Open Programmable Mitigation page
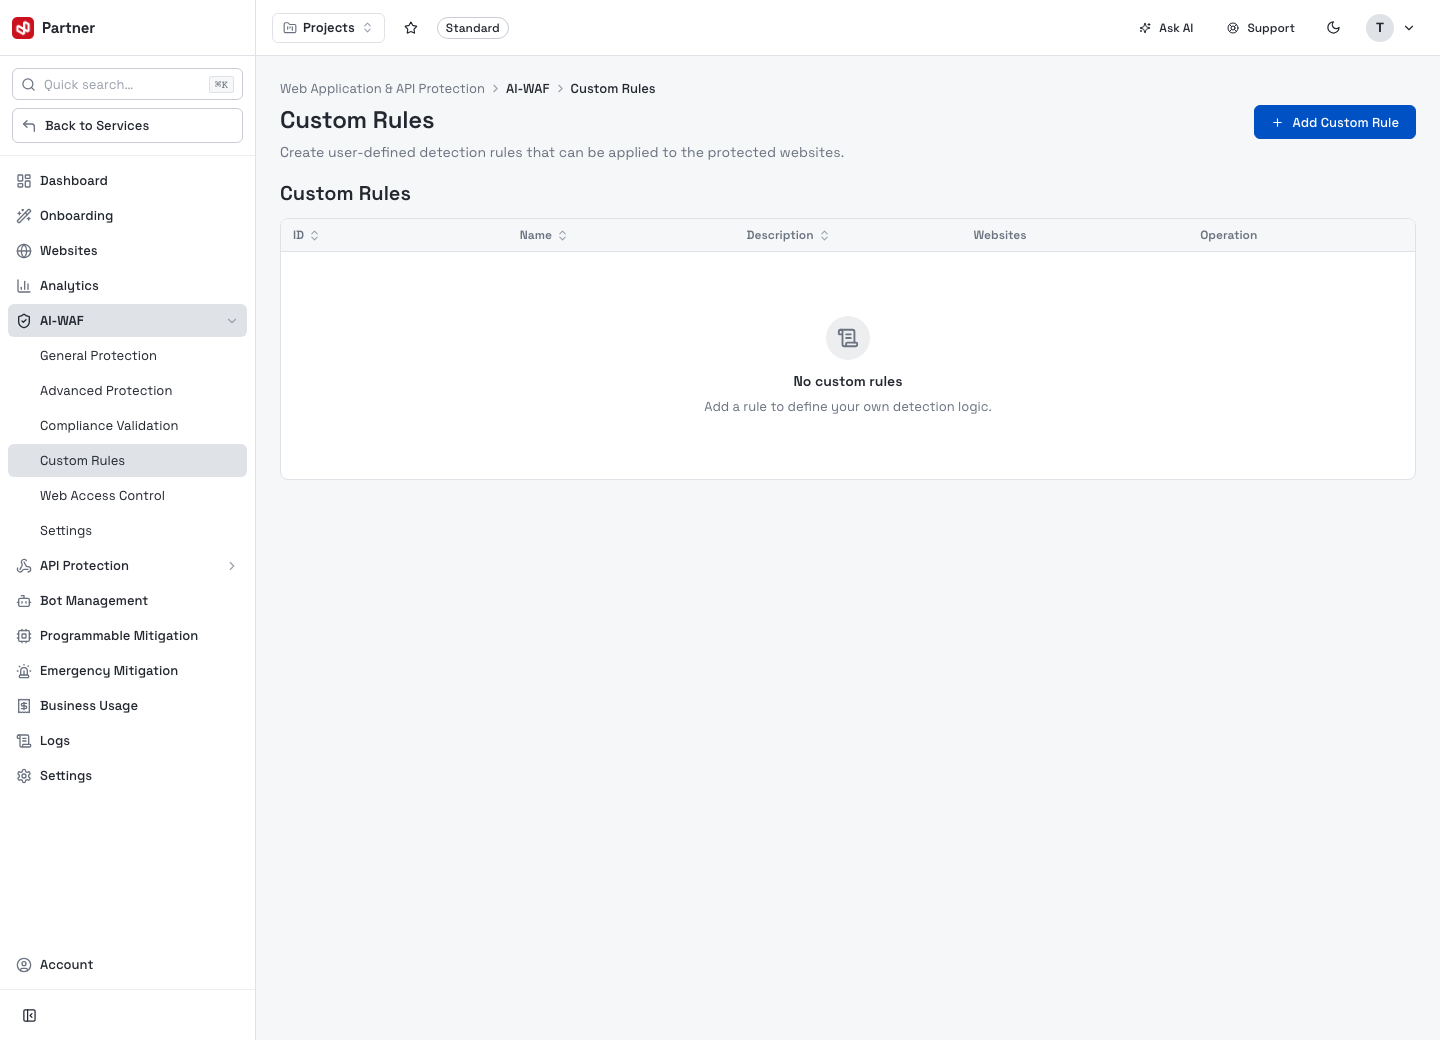1440x1040 pixels. tap(127, 636)
